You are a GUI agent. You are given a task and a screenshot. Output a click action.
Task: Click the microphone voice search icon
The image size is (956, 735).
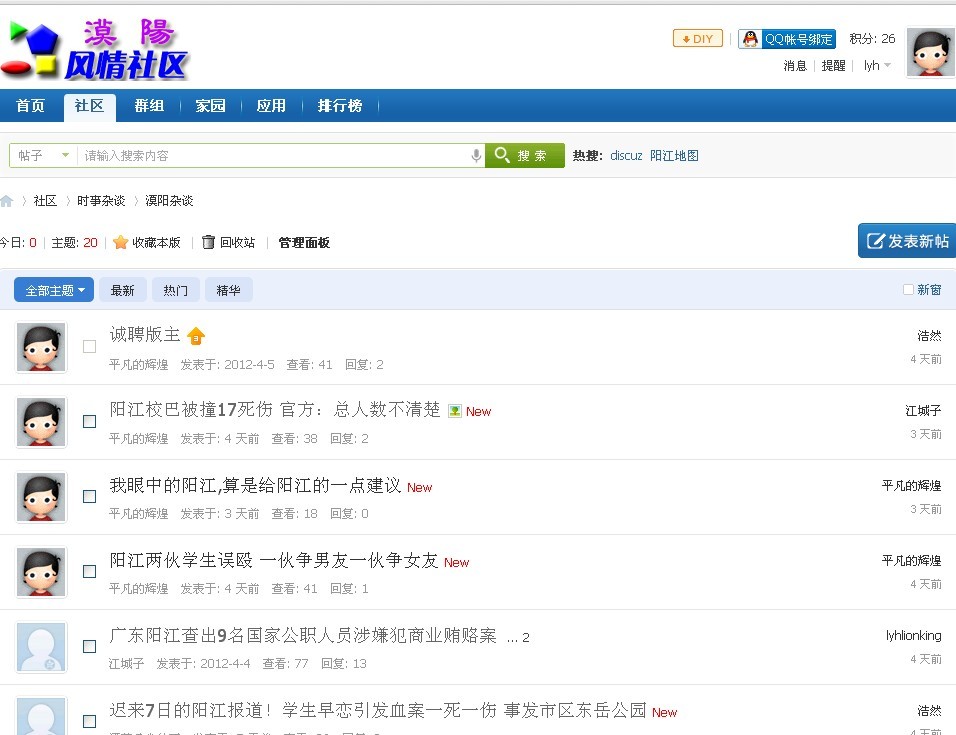[x=476, y=156]
